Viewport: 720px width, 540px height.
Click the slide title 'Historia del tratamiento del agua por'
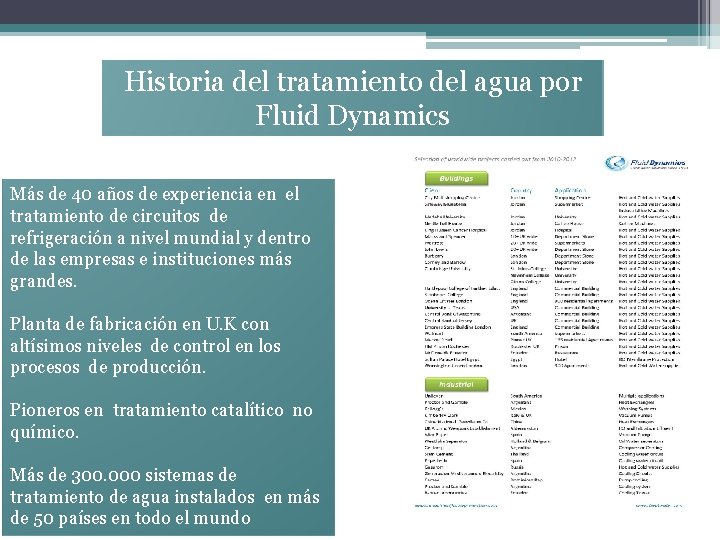(353, 82)
